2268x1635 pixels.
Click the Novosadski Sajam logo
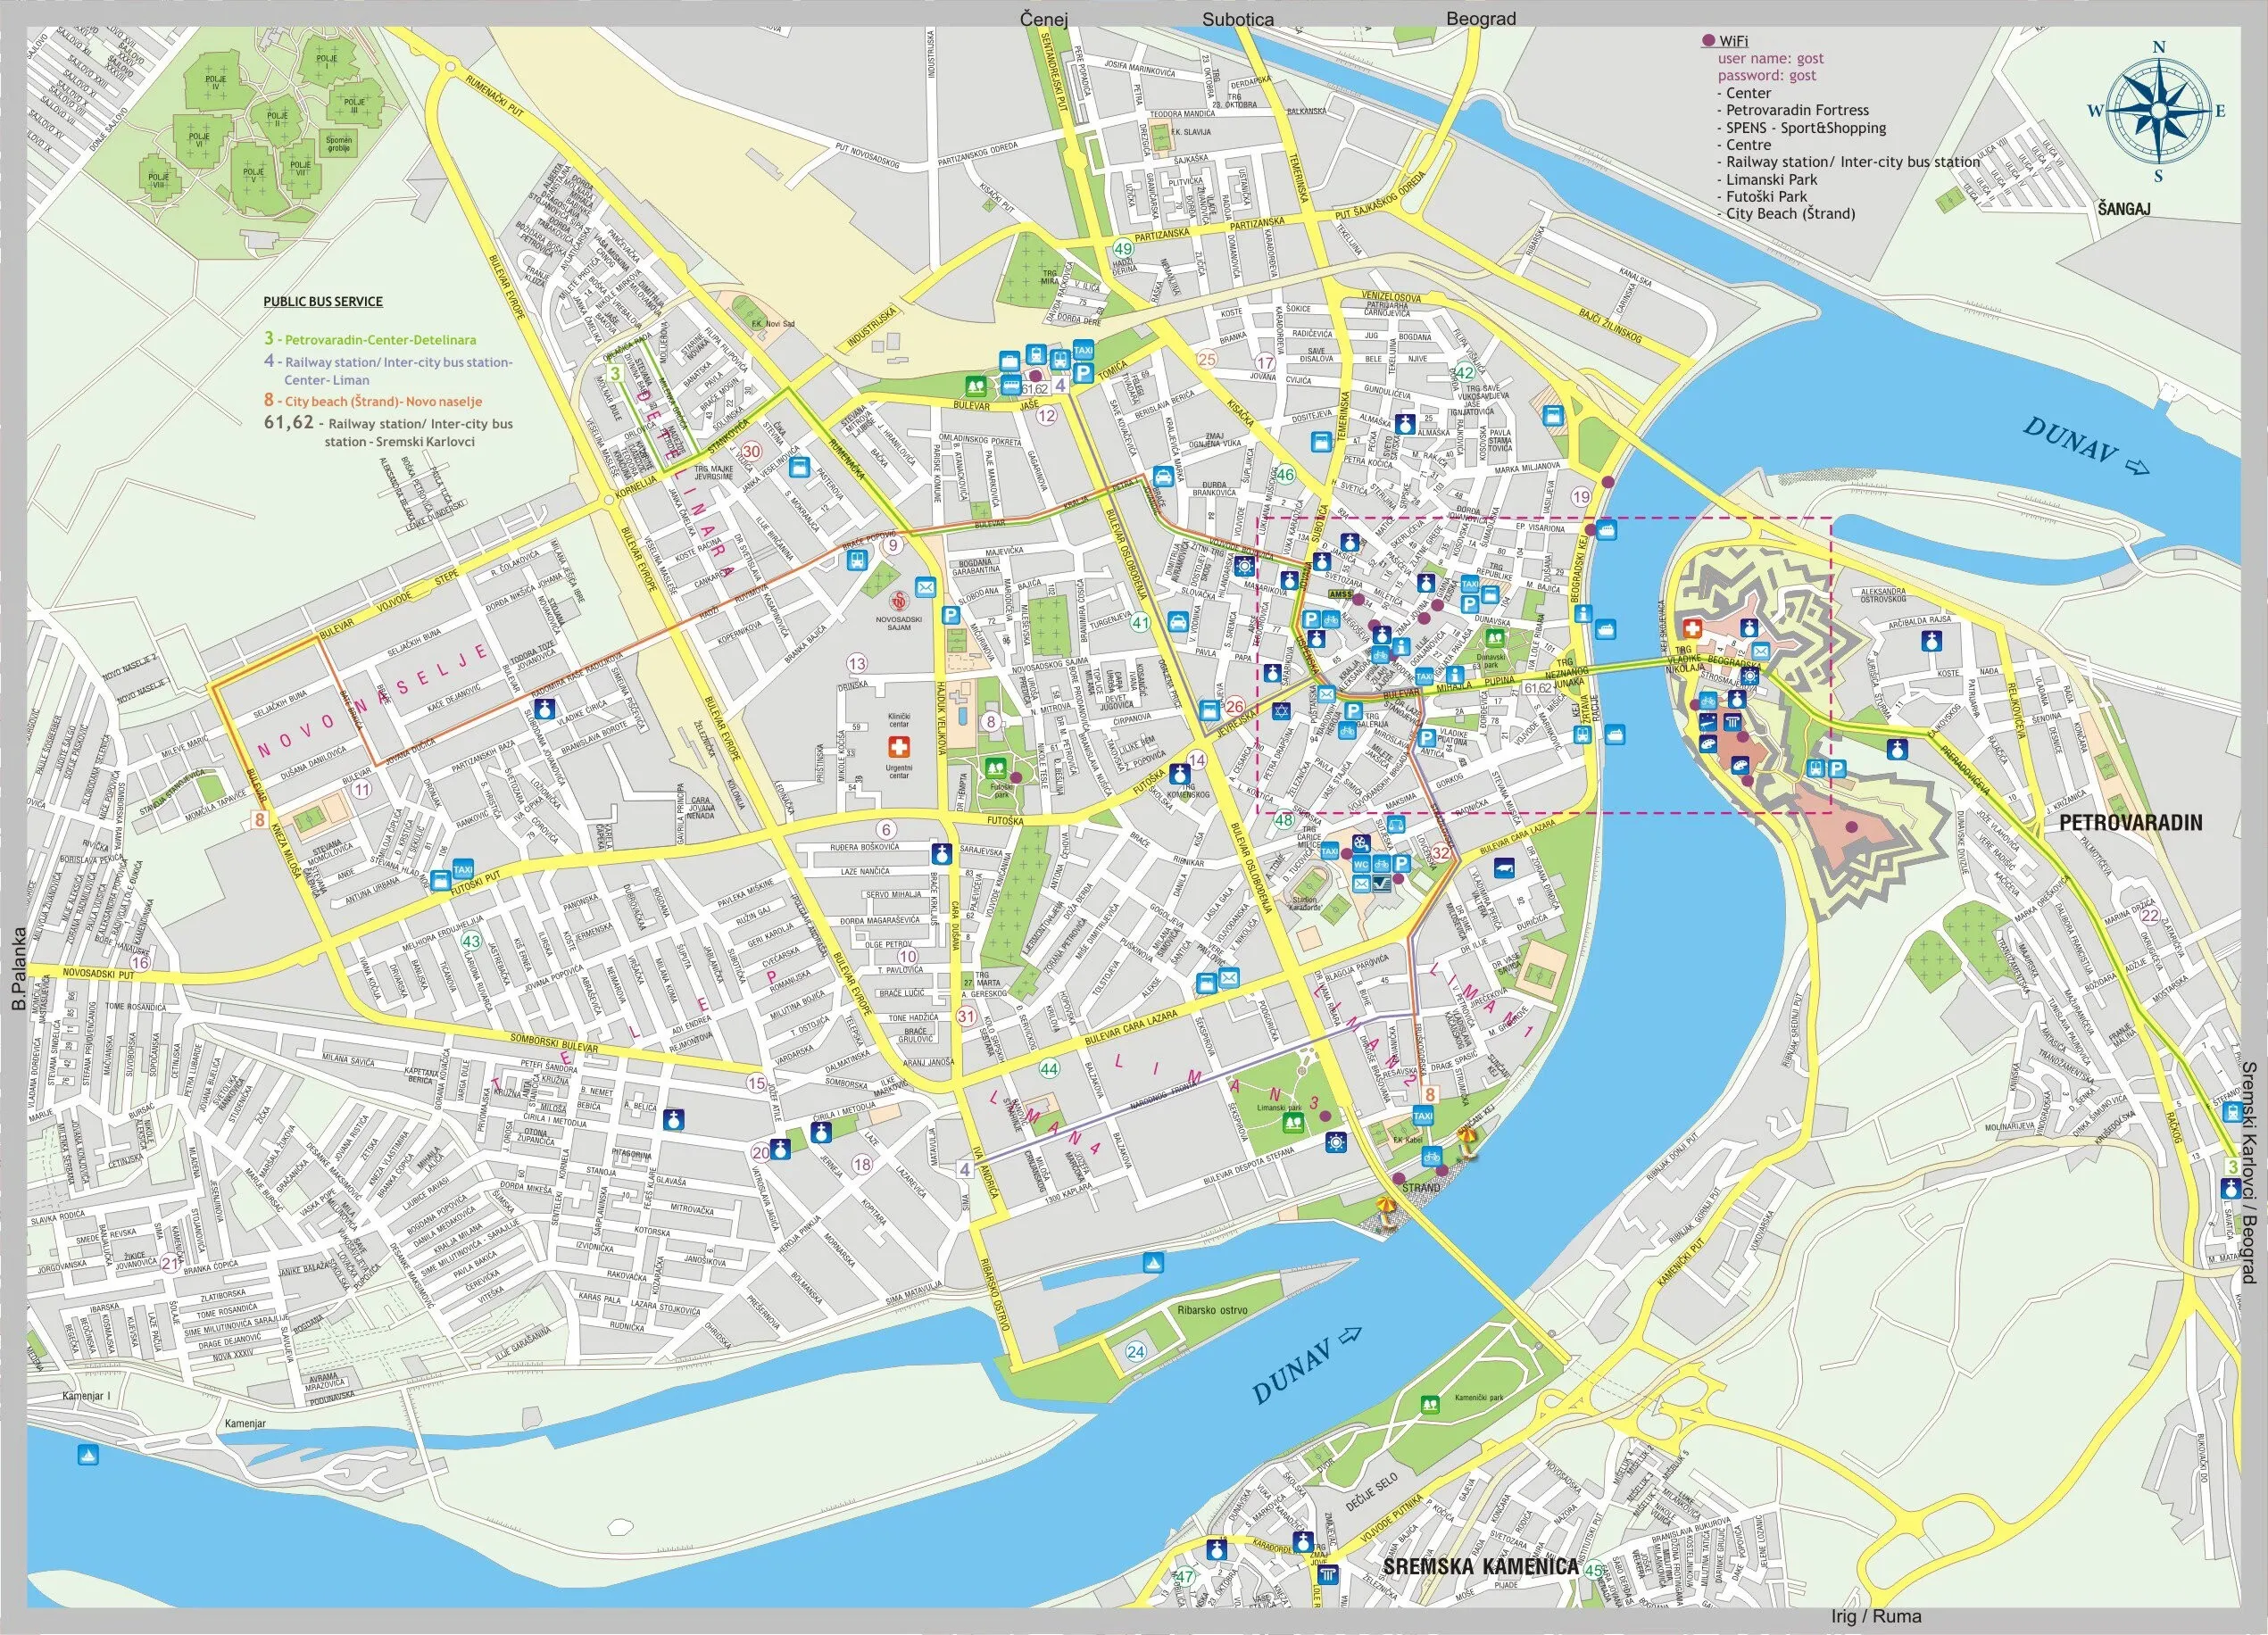pyautogui.click(x=899, y=602)
